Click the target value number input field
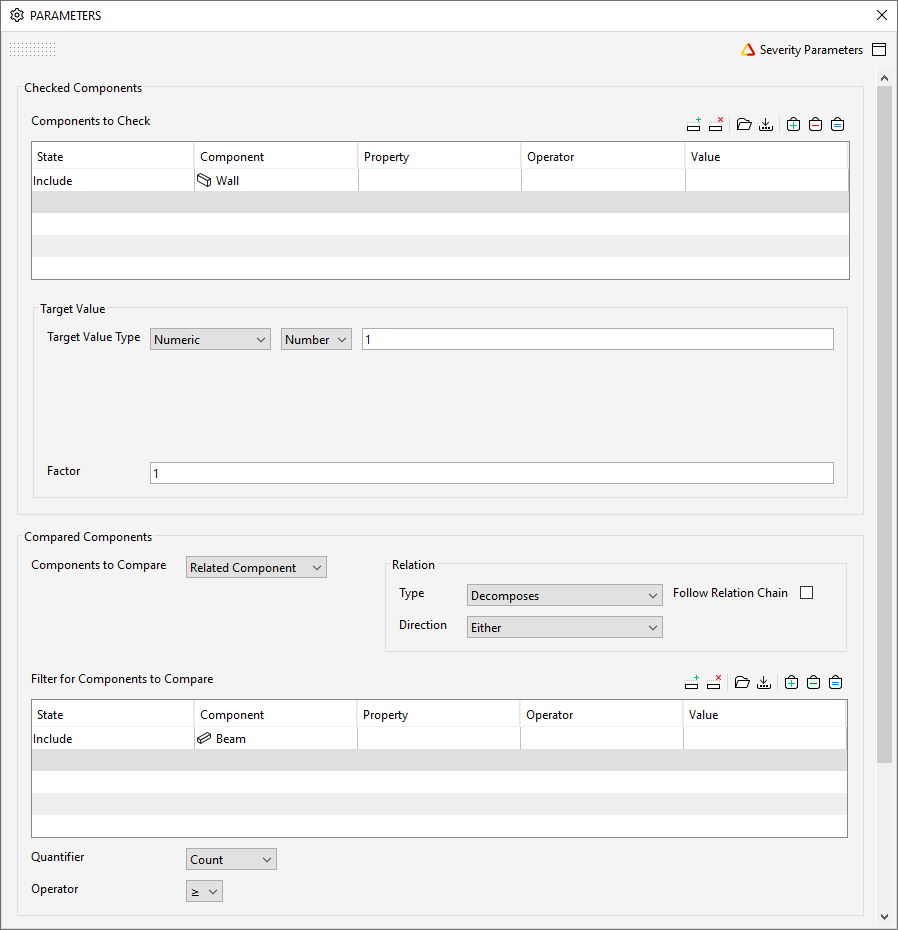The height and width of the screenshot is (930, 898). click(x=598, y=339)
